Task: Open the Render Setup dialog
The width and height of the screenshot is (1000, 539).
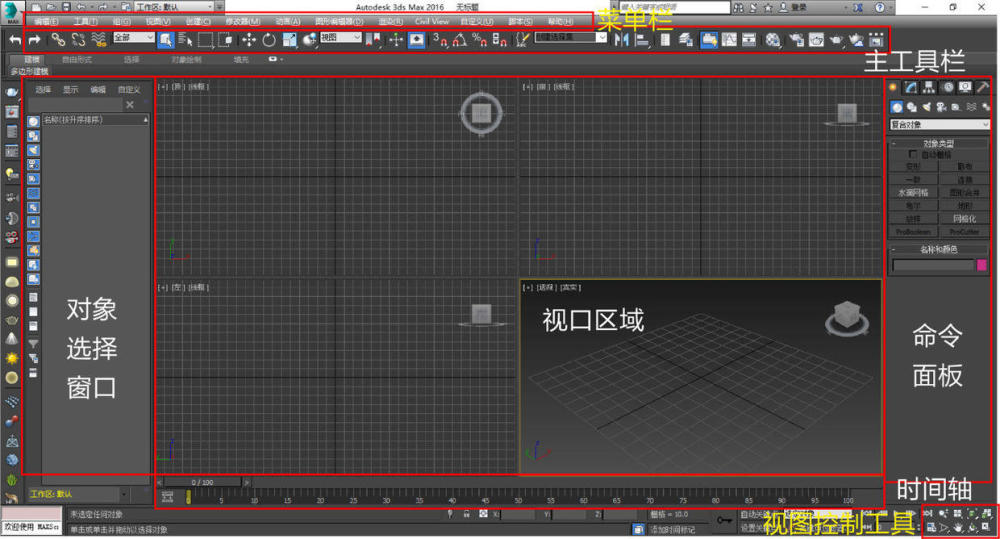Action: click(797, 40)
